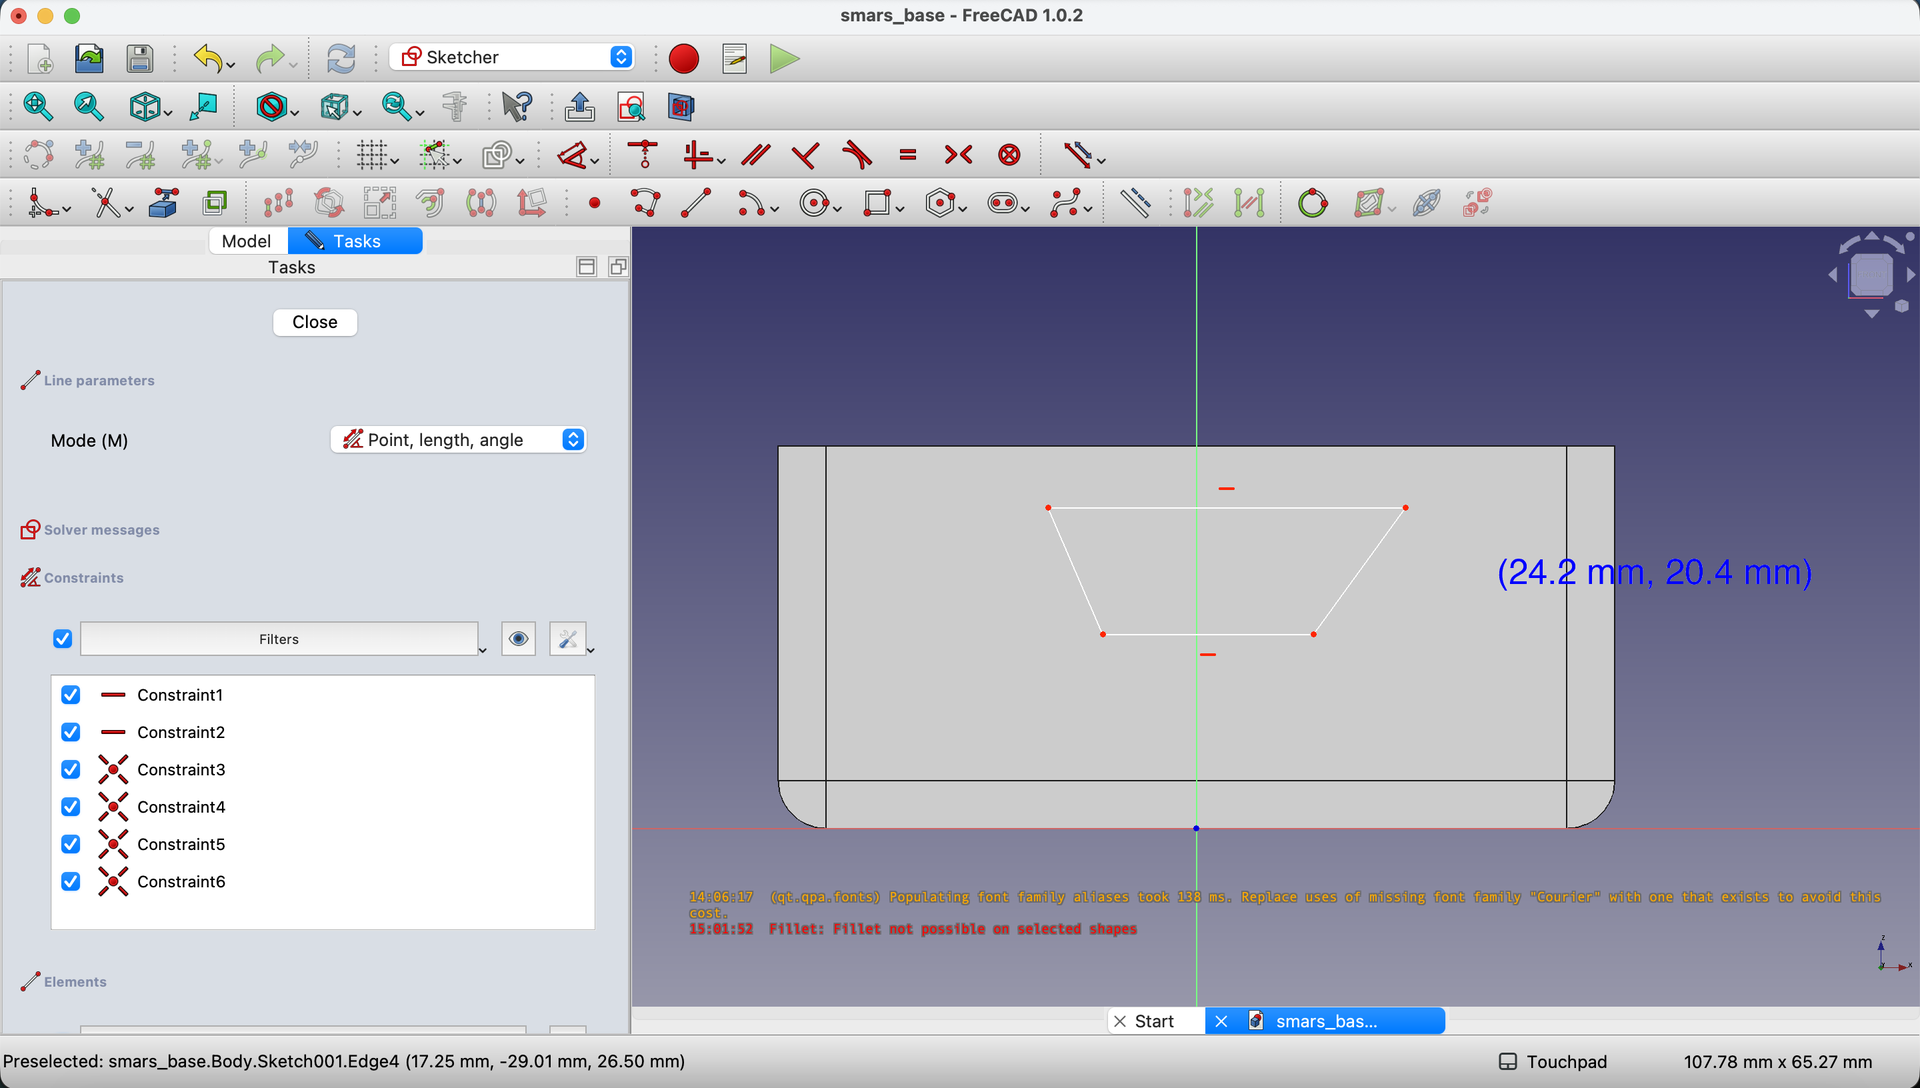Screen dimensions: 1920x1088
Task: Toggle the constraint Filters checkbox
Action: click(62, 639)
